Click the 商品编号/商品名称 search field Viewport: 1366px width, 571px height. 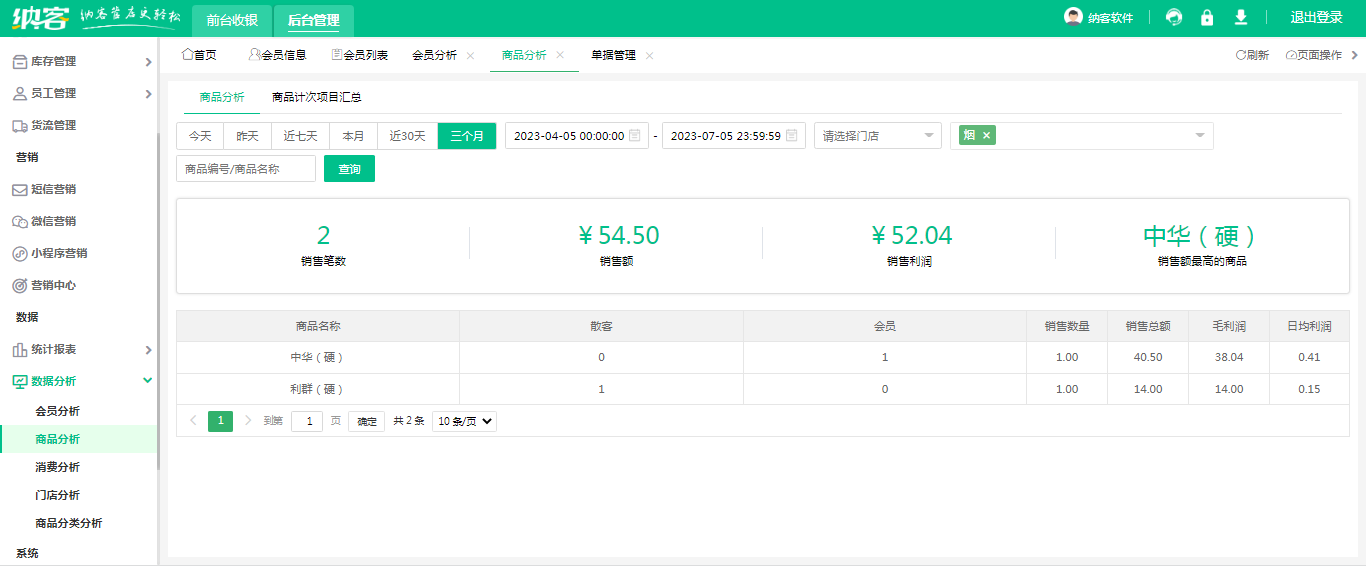[246, 169]
